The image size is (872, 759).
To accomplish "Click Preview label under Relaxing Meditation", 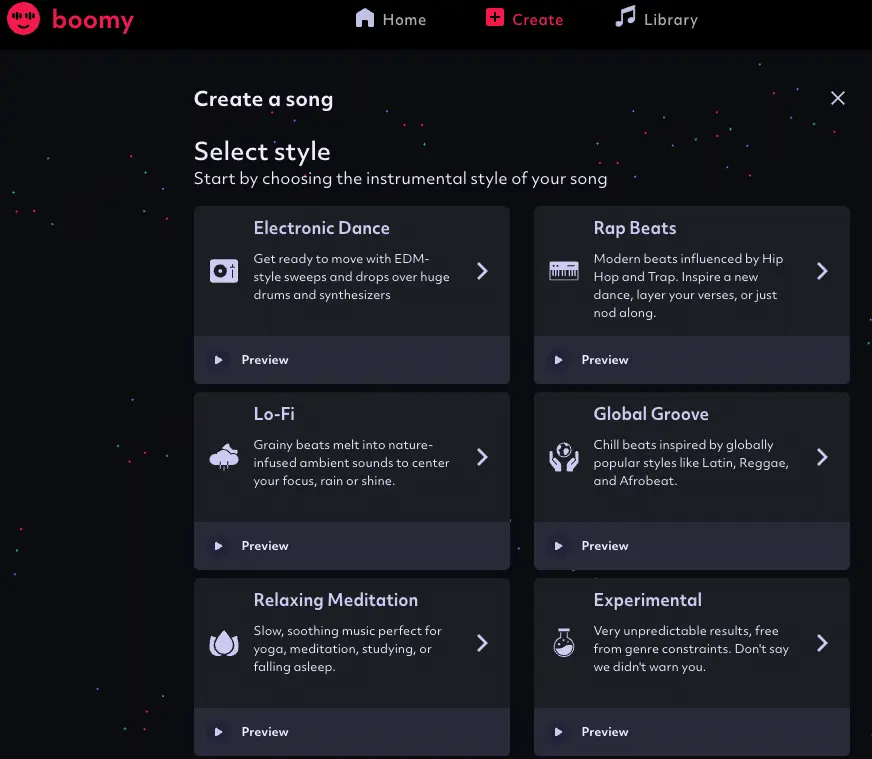I will 265,732.
